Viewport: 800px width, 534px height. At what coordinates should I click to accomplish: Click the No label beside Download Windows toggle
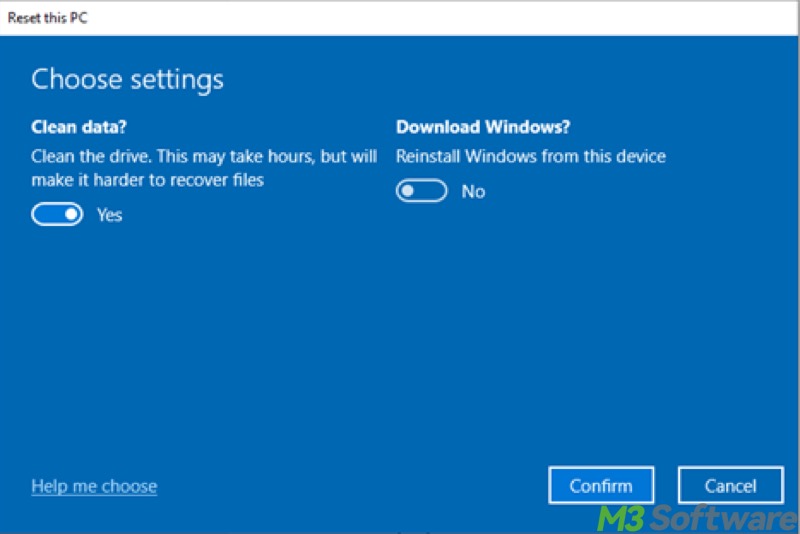[473, 191]
